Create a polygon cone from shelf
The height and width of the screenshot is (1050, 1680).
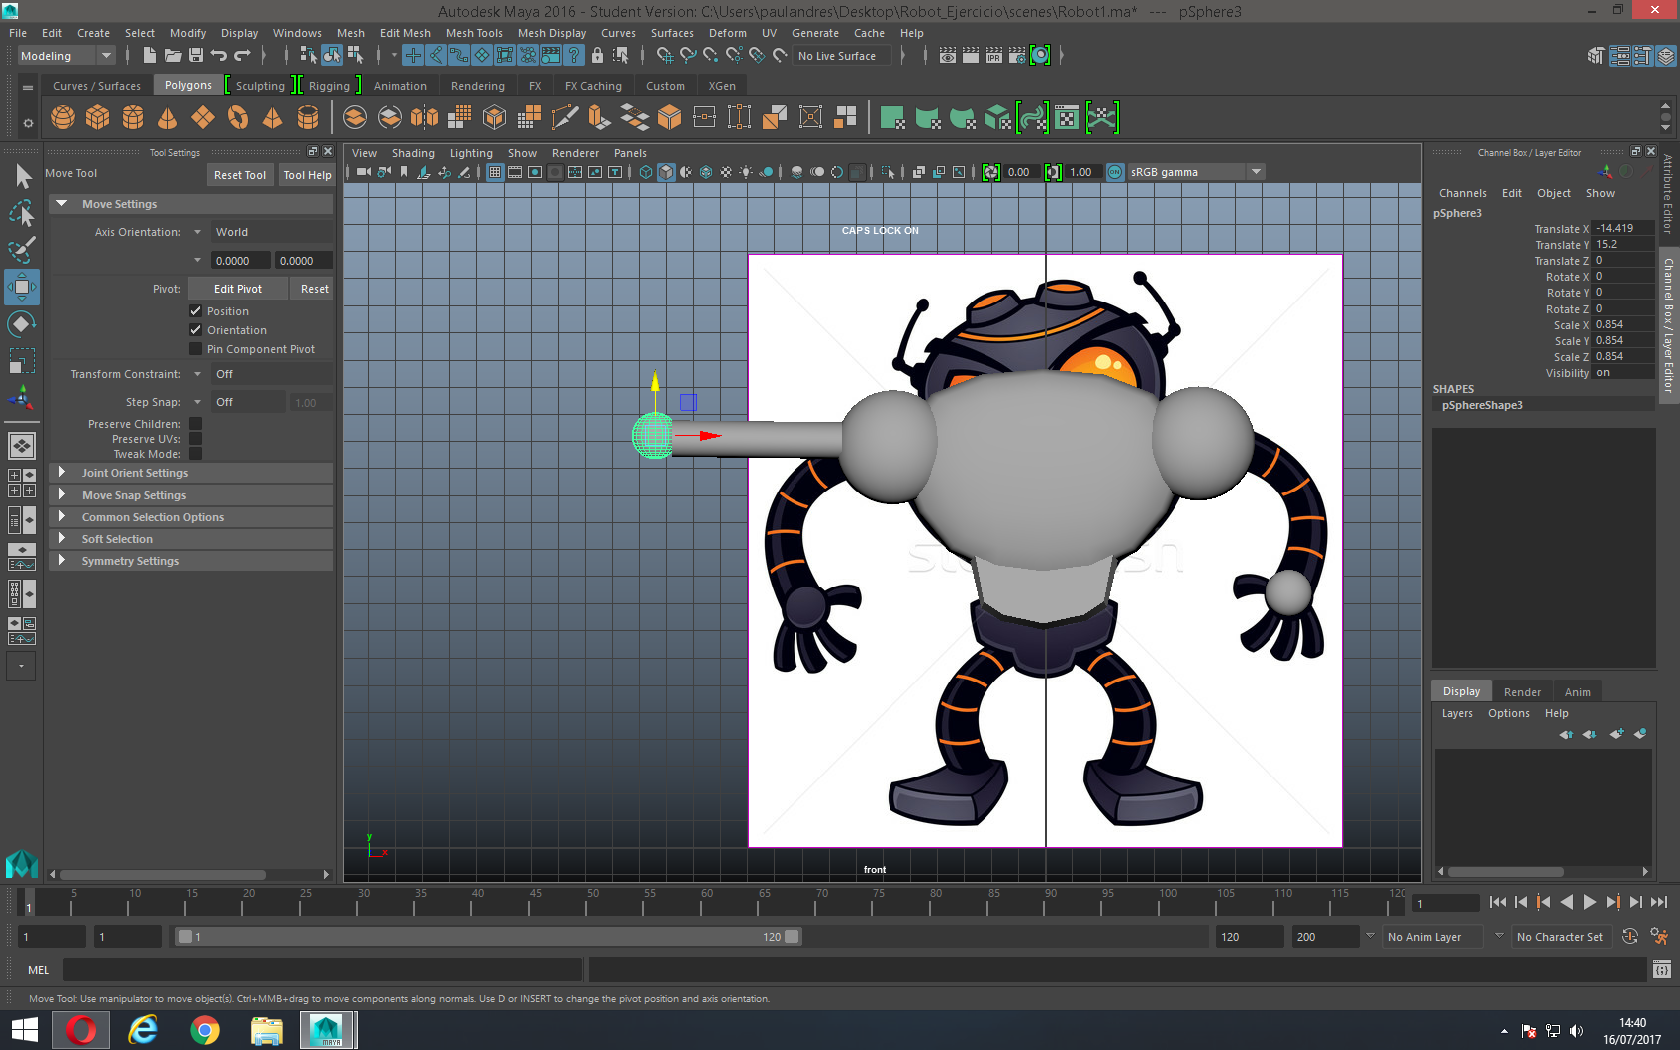pos(168,118)
